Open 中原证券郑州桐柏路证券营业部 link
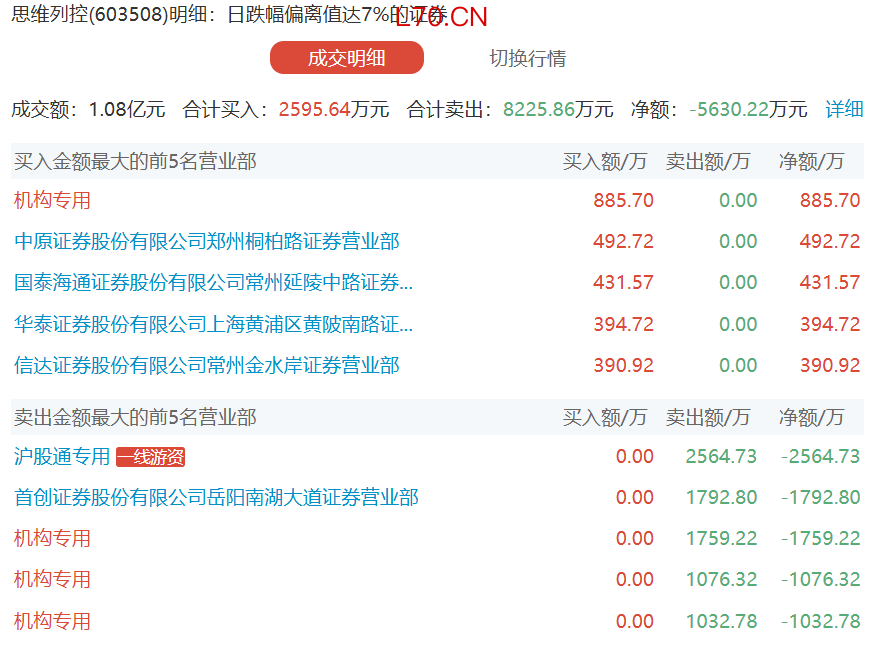Viewport: 884px width, 655px height. 206,241
